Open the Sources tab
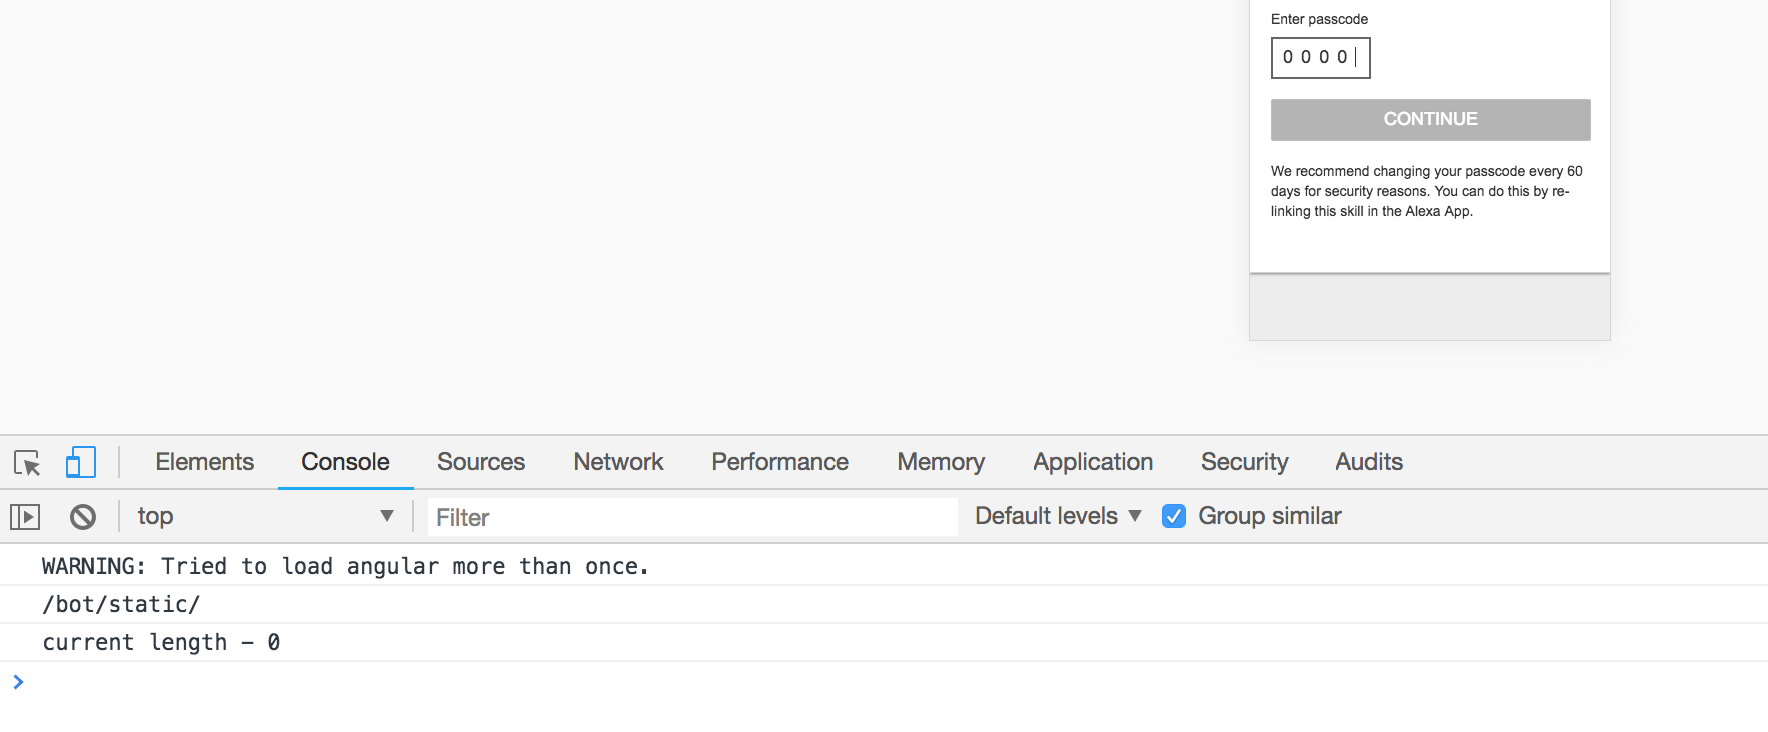The height and width of the screenshot is (732, 1768). coord(480,462)
